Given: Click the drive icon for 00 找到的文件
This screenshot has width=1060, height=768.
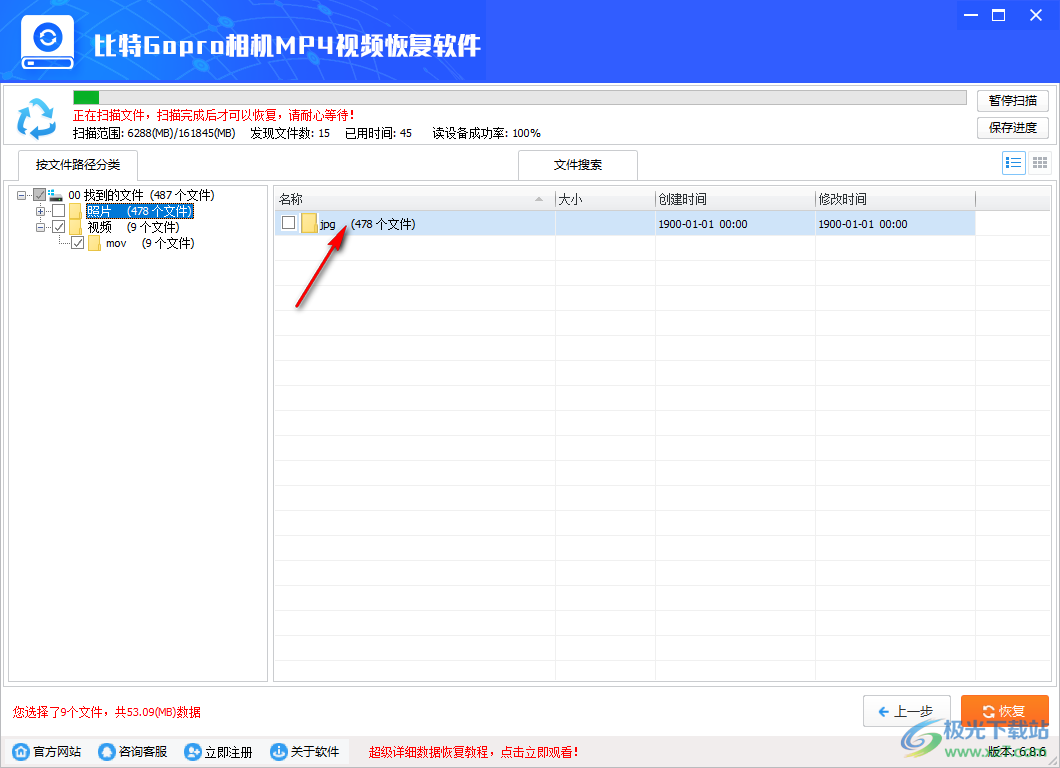Looking at the screenshot, I should tap(56, 195).
